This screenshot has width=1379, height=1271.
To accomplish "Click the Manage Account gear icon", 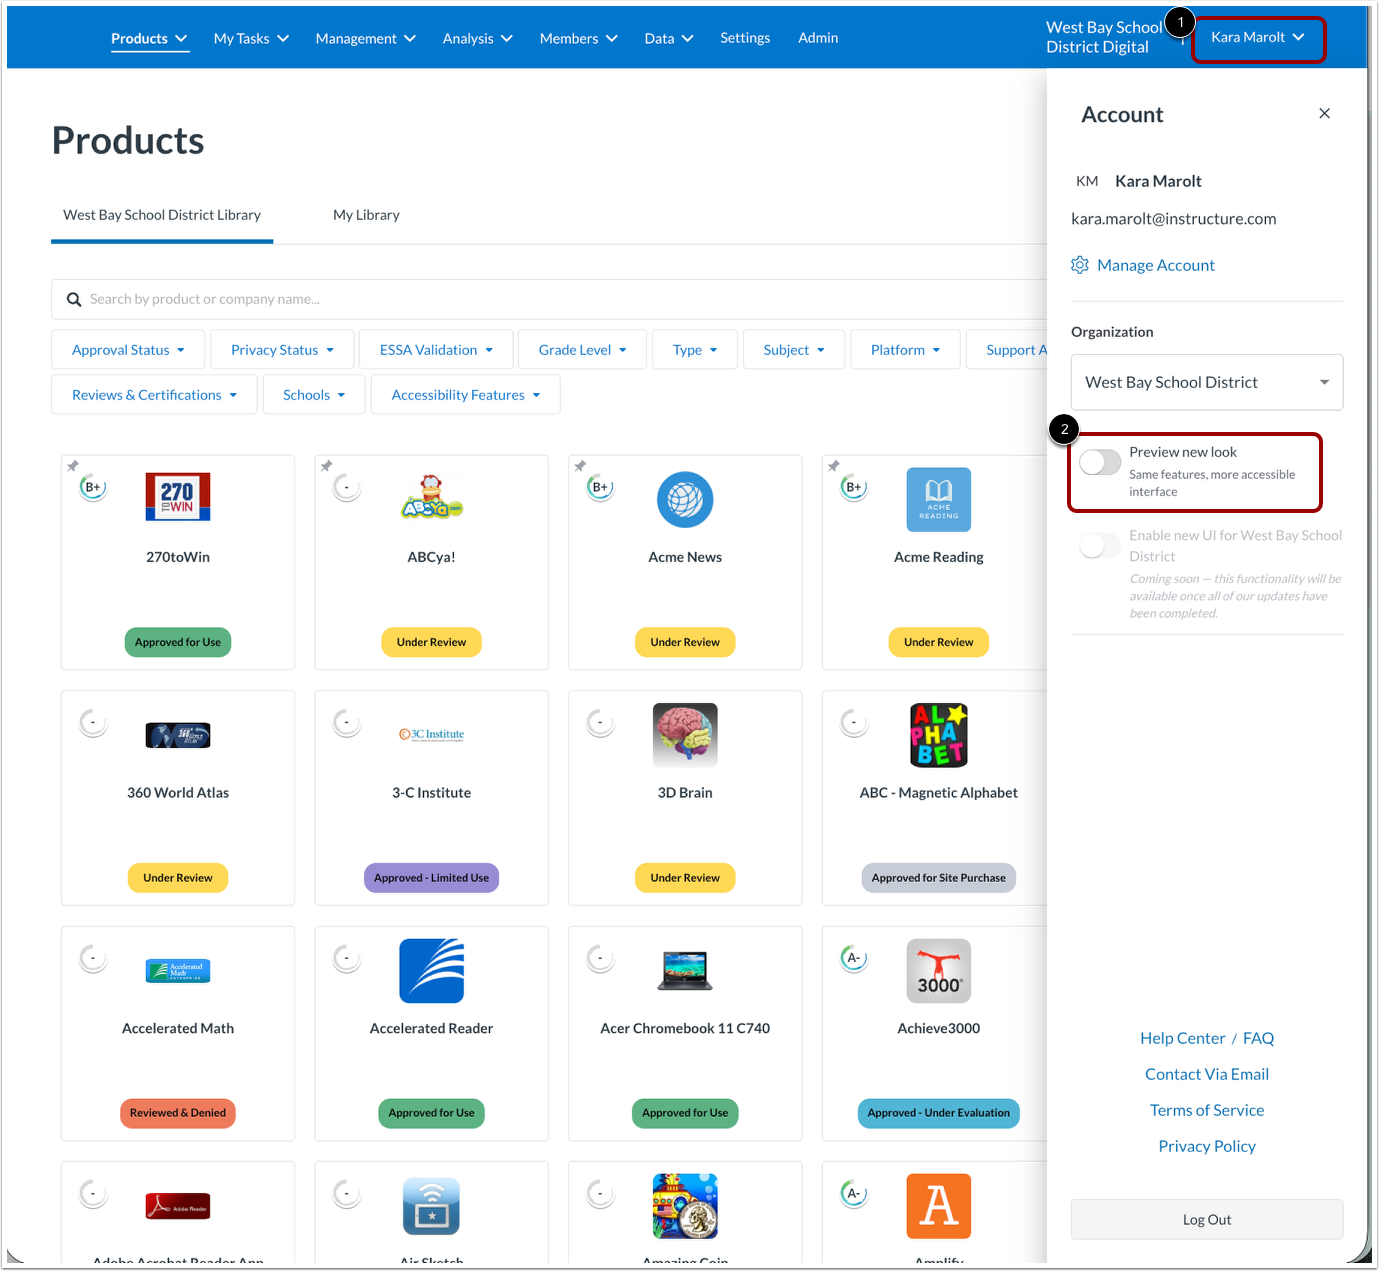I will (x=1080, y=265).
